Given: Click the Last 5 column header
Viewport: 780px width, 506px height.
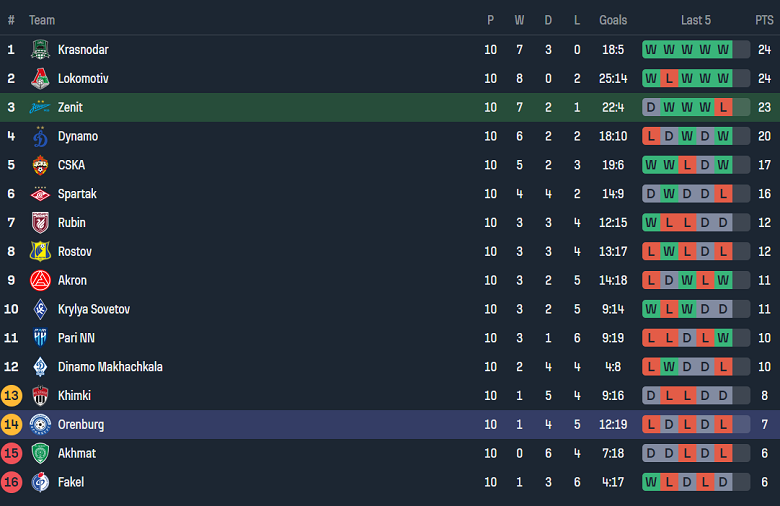Looking at the screenshot, I should 695,20.
